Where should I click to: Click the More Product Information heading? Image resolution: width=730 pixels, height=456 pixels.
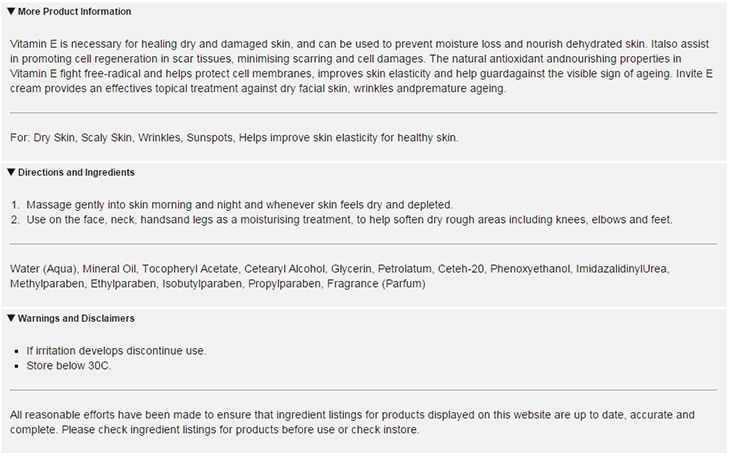pyautogui.click(x=74, y=12)
